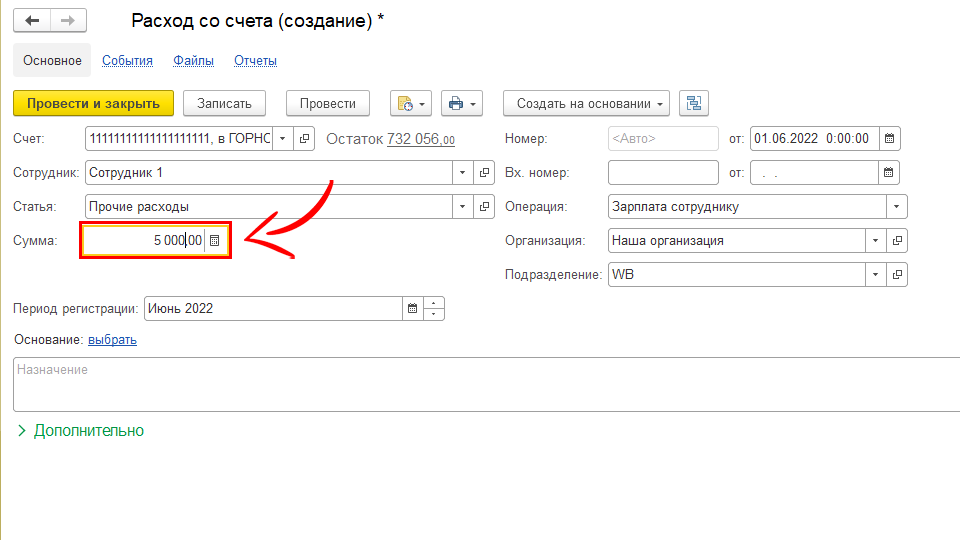The height and width of the screenshot is (540, 960).
Task: Click the Период регистрации stepper arrows
Action: pos(434,309)
